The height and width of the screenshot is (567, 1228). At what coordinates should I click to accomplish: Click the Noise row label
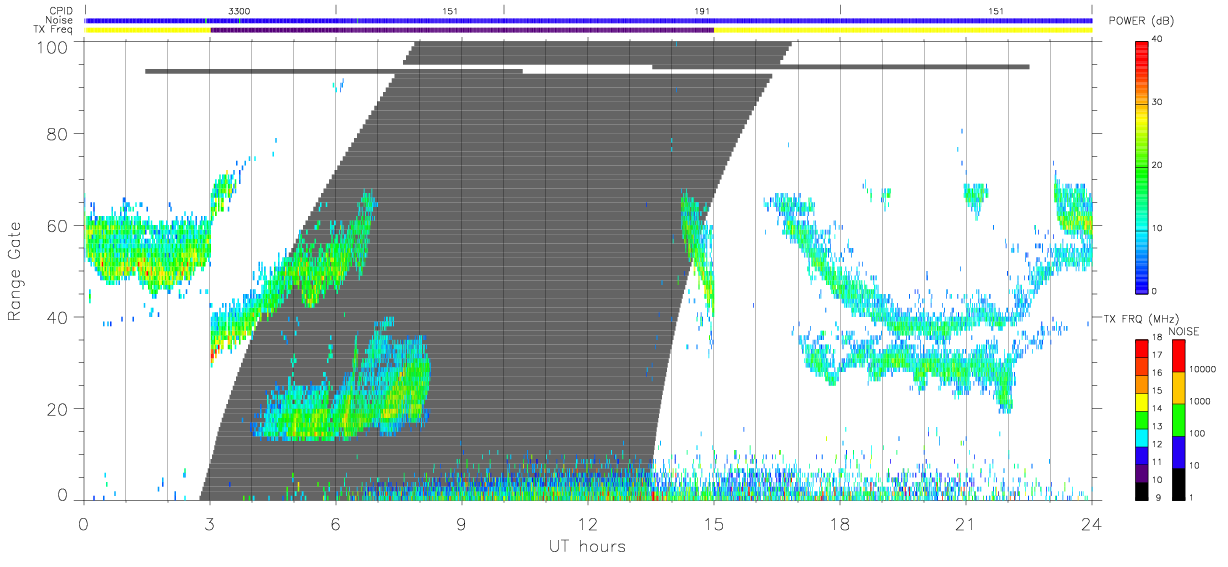[61, 20]
